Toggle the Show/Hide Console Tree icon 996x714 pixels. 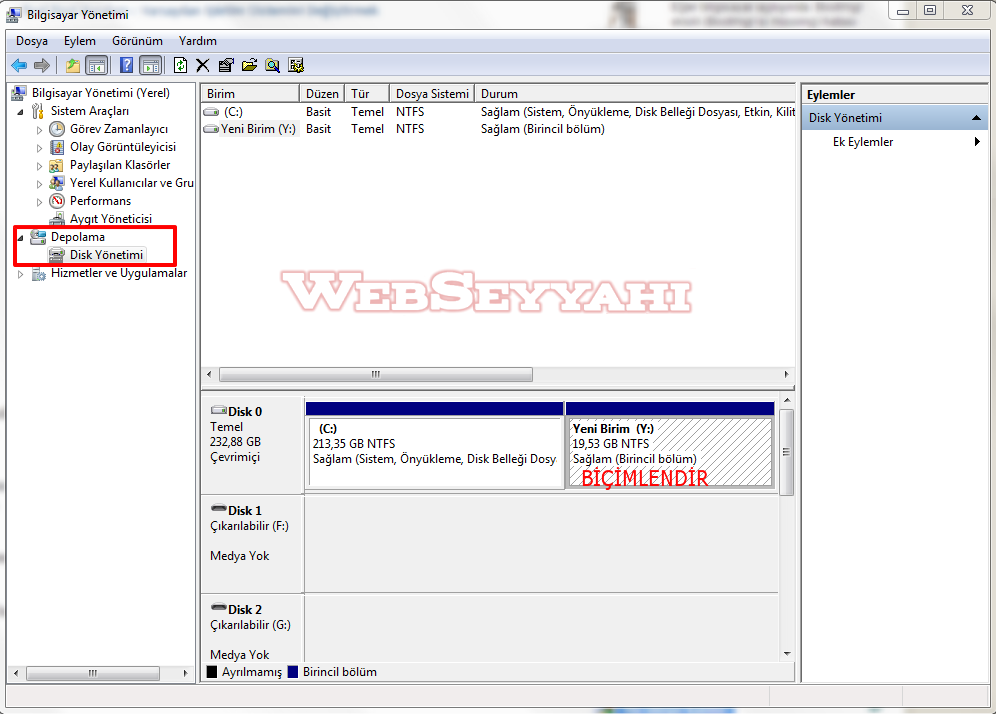[97, 65]
